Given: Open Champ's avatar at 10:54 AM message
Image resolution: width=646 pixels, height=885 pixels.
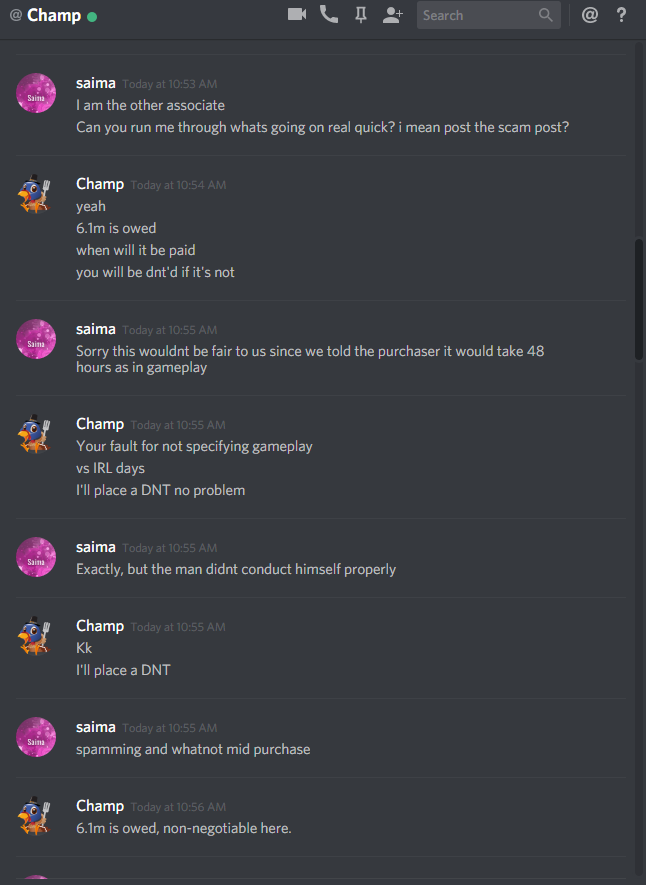Looking at the screenshot, I should (36, 194).
